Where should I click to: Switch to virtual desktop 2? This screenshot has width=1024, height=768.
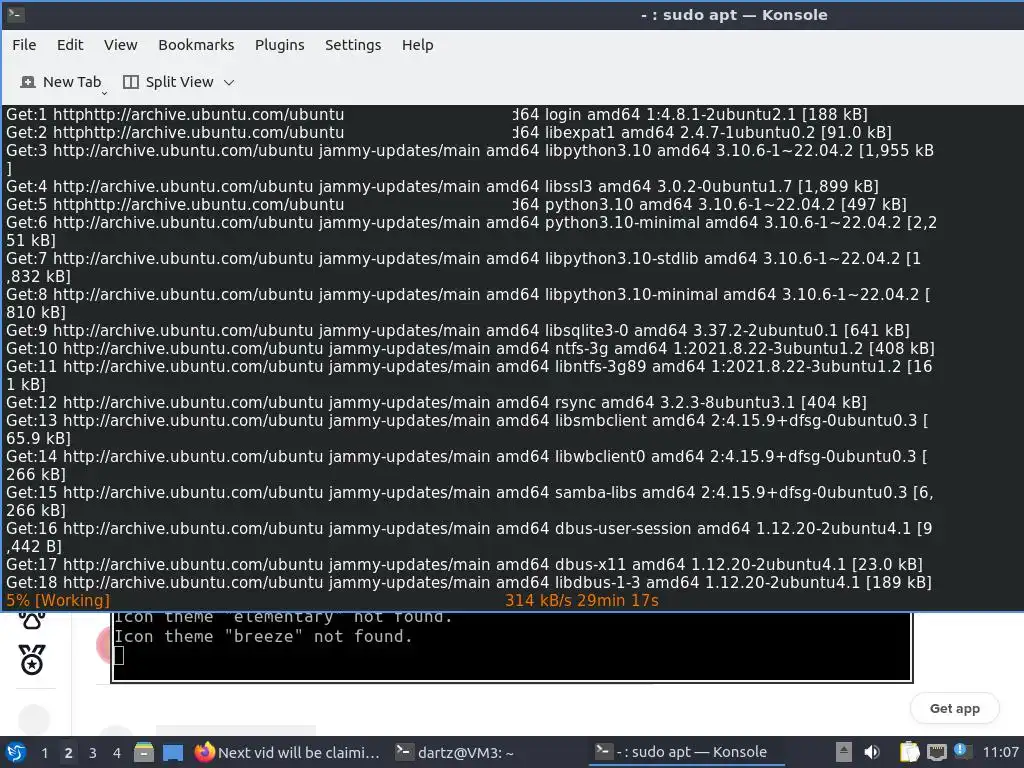pyautogui.click(x=68, y=753)
